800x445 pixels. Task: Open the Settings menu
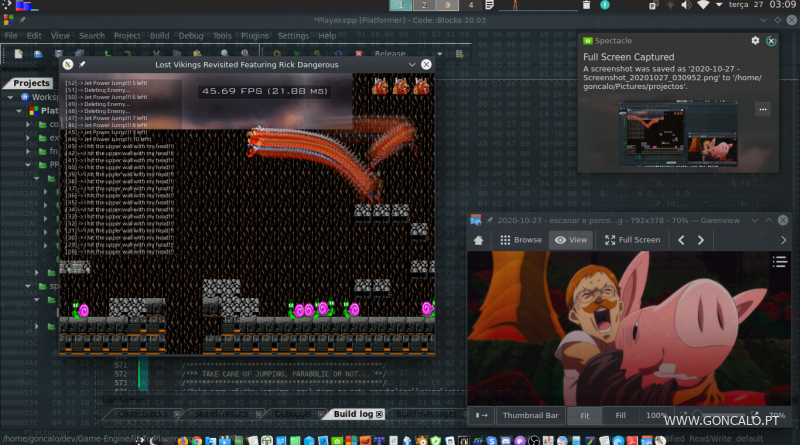point(293,36)
